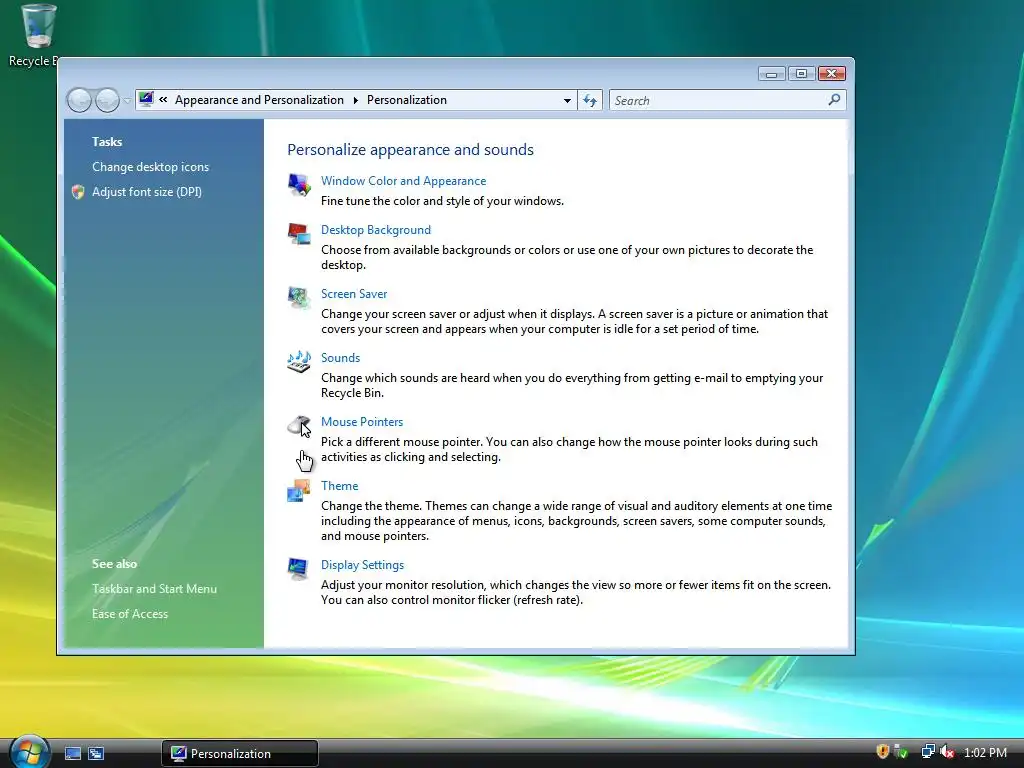
Task: Open Ease of Access link
Action: click(130, 613)
